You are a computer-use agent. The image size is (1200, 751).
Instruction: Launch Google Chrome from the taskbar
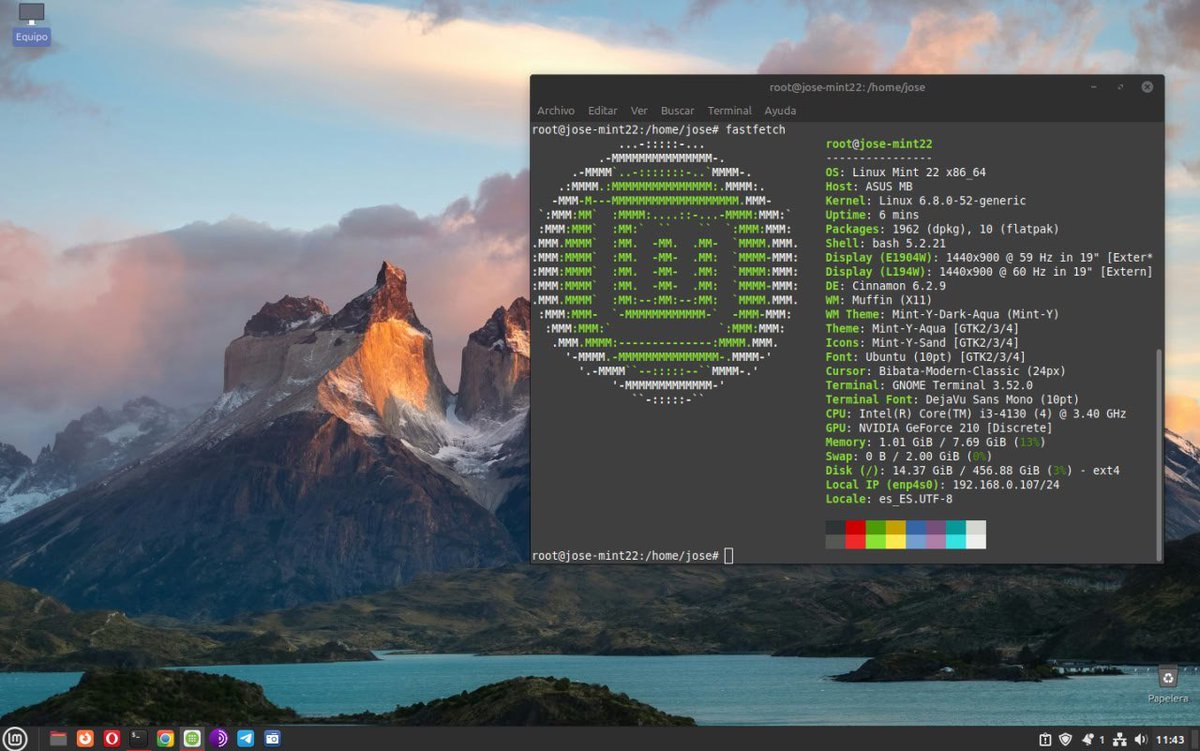coord(165,739)
